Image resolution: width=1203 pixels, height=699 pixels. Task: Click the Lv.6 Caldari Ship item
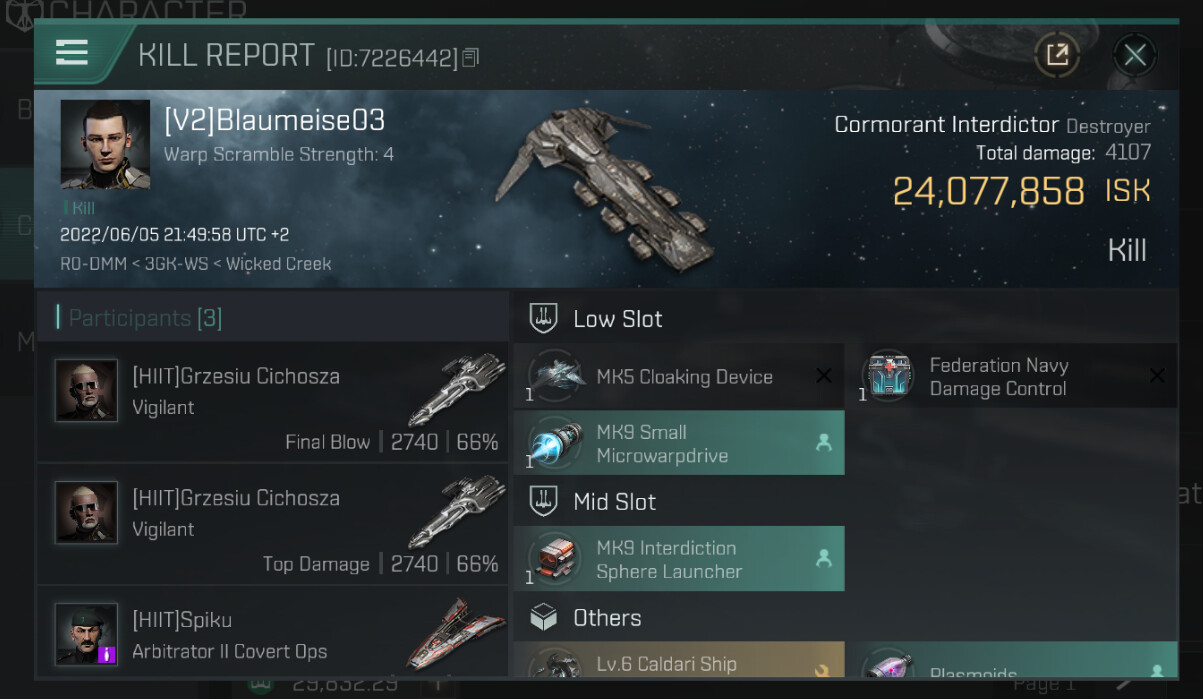coord(679,661)
